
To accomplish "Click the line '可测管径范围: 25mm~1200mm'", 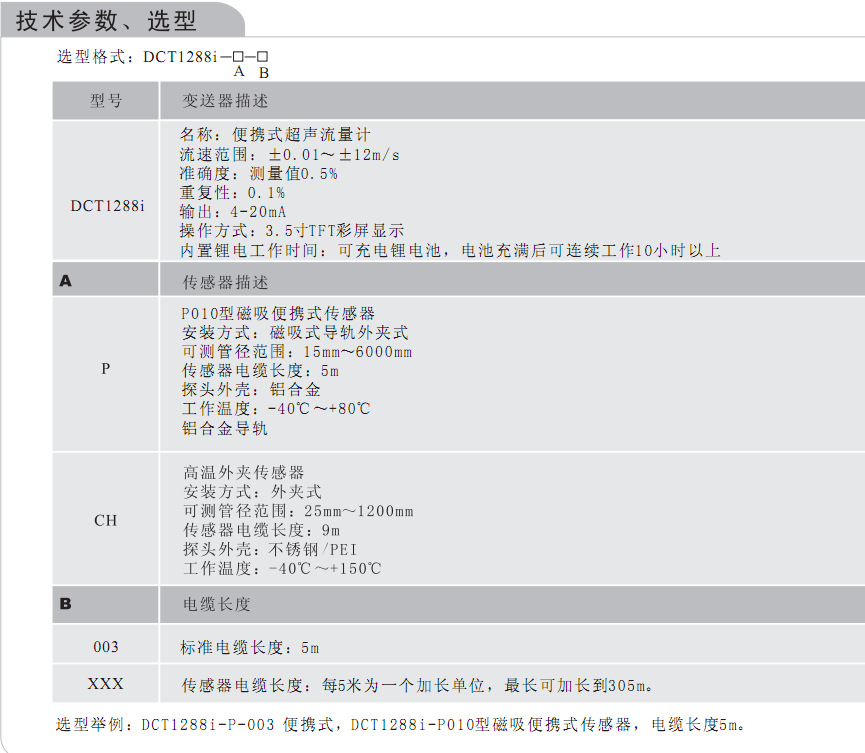I will 298,511.
